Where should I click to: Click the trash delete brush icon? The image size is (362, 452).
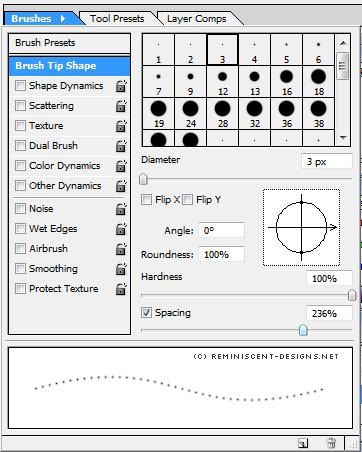(x=331, y=443)
